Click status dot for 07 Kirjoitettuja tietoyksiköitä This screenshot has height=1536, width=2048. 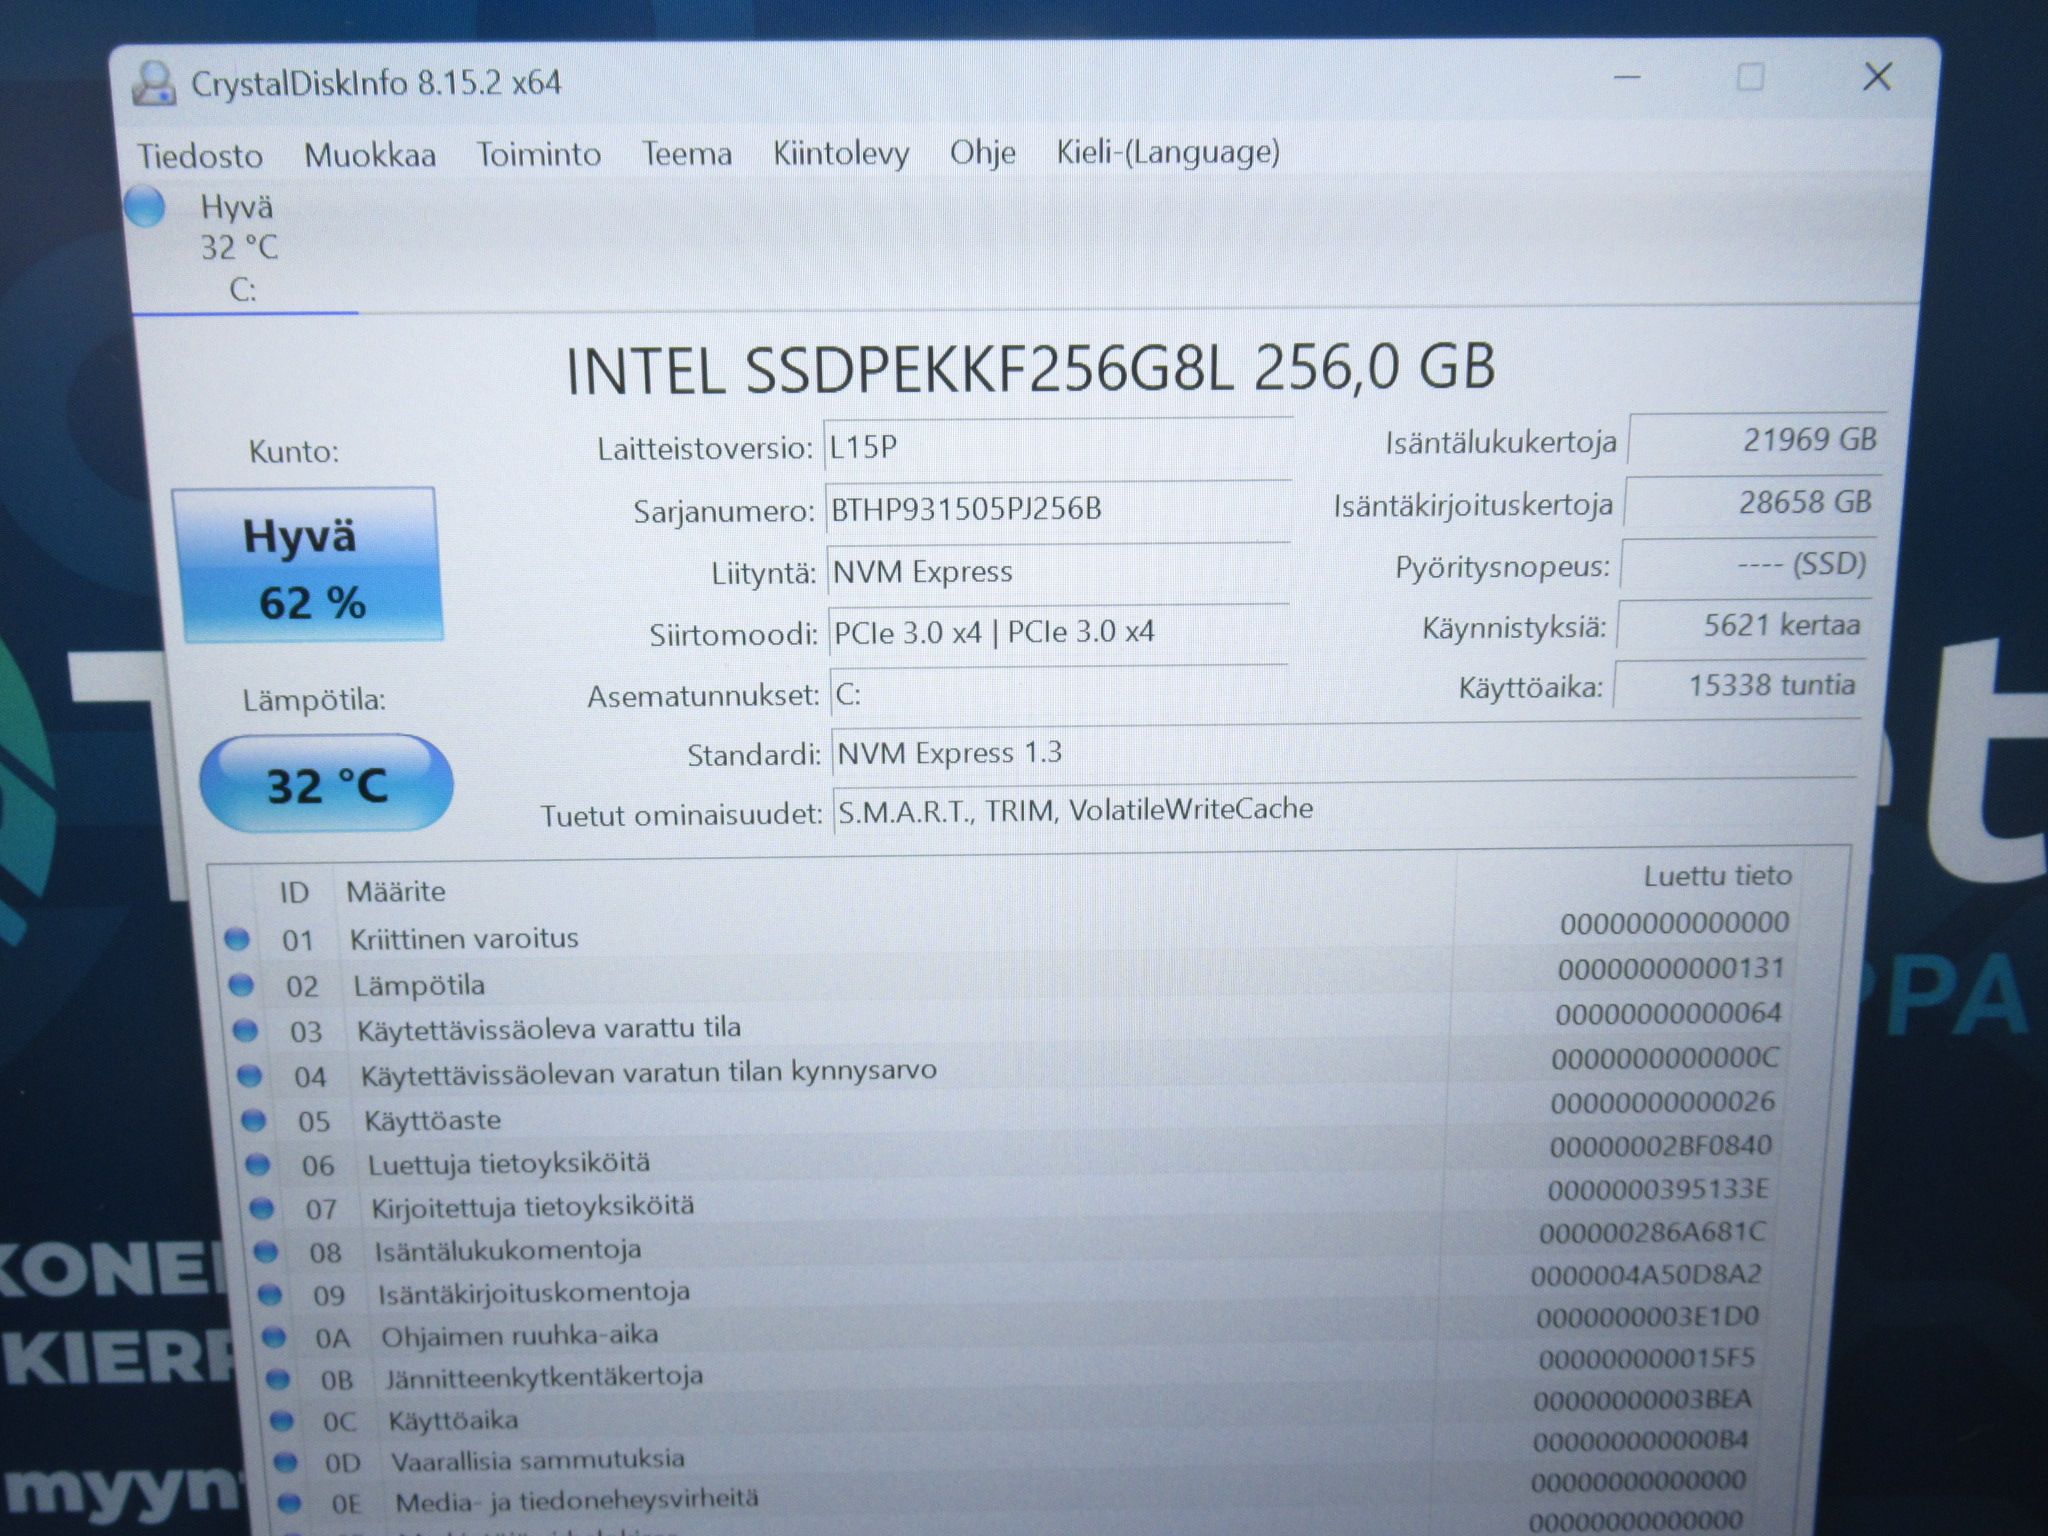(262, 1208)
